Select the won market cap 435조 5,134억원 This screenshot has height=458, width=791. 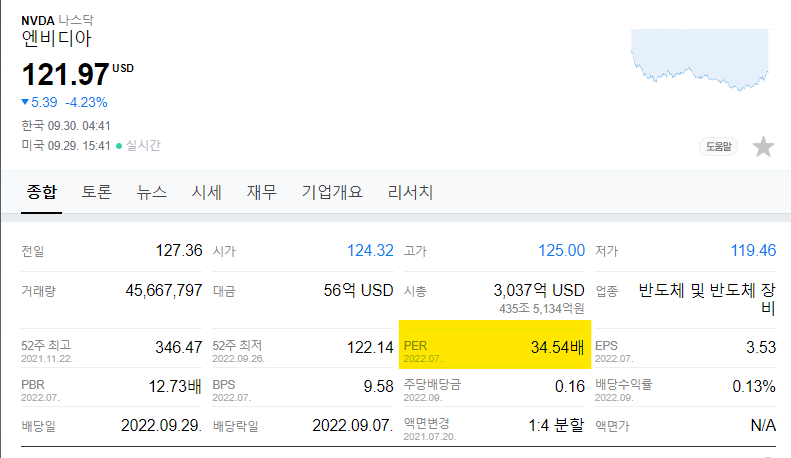542,308
